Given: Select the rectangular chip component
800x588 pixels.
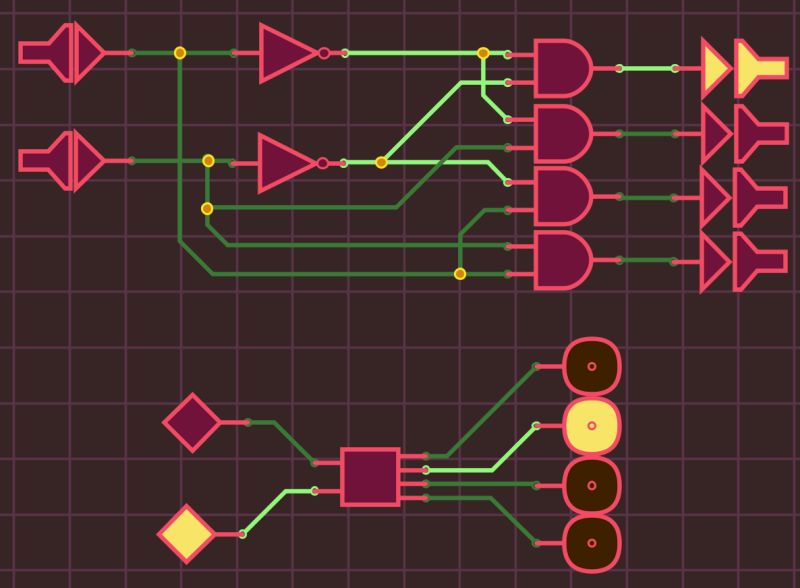Looking at the screenshot, I should tap(370, 478).
